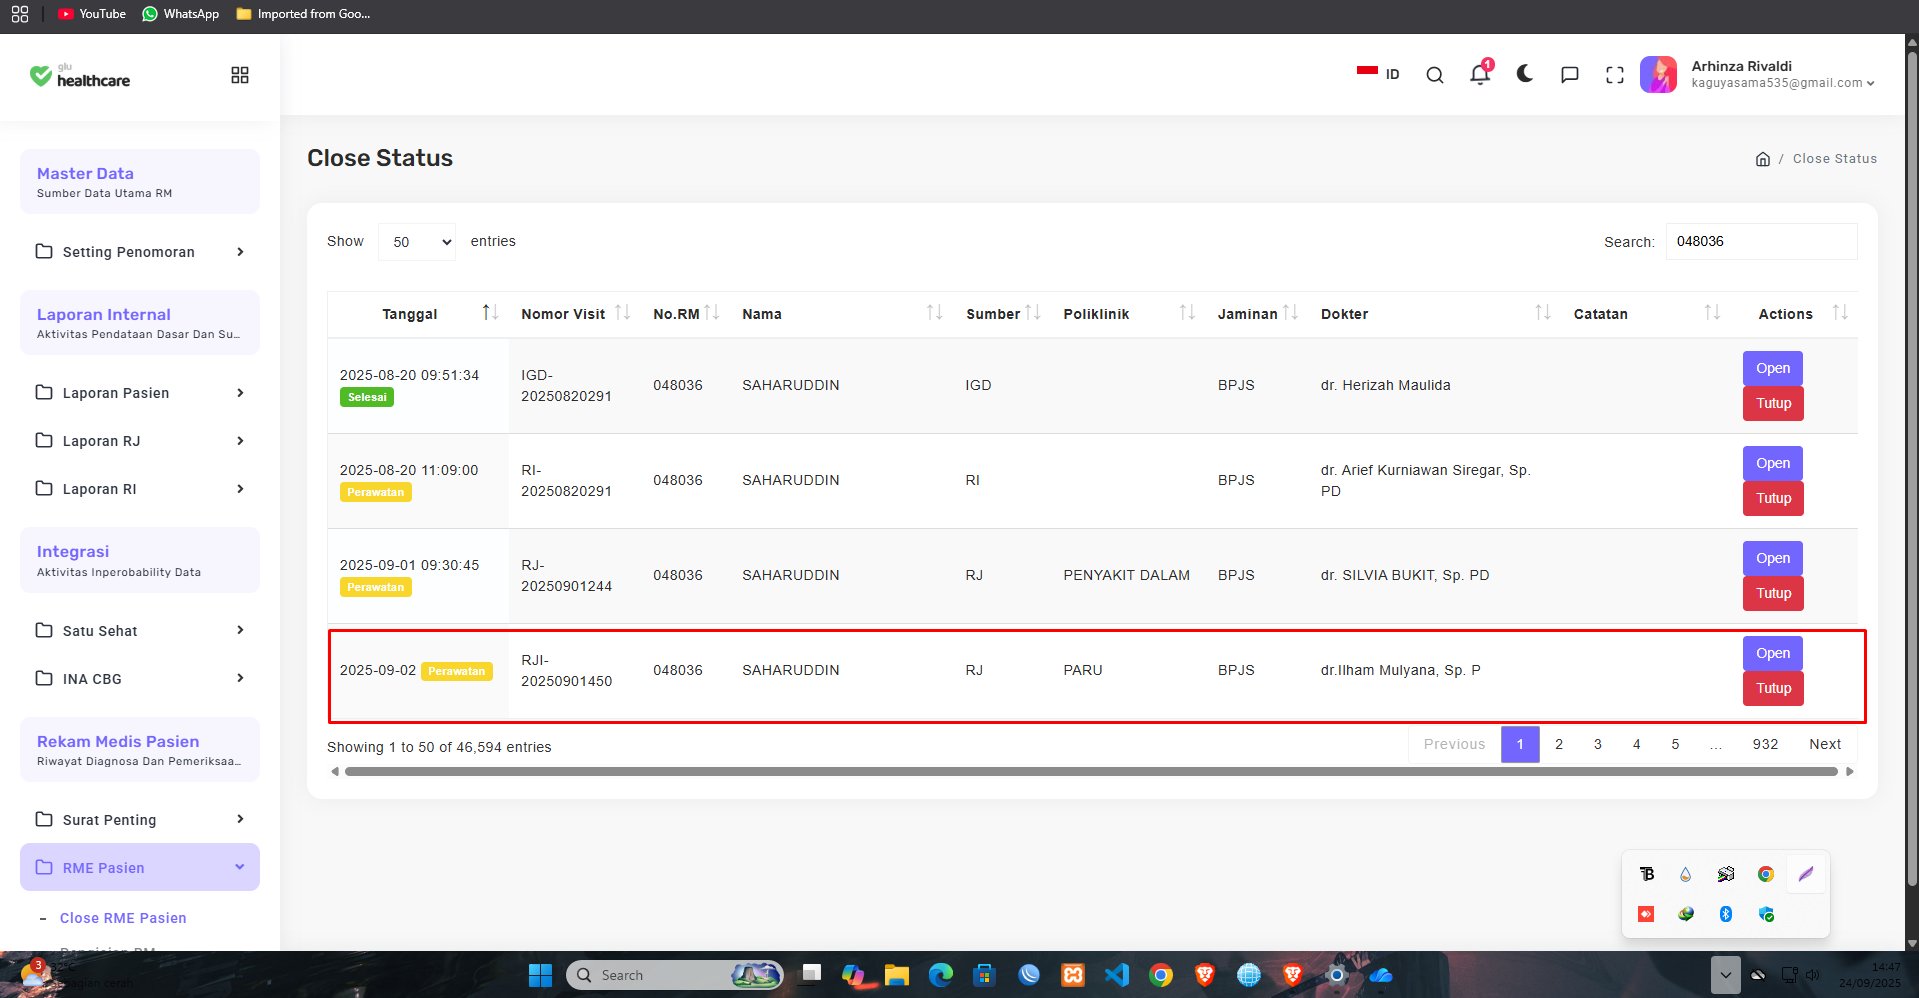
Task: Click Open for the RJI PARU row
Action: pos(1773,653)
